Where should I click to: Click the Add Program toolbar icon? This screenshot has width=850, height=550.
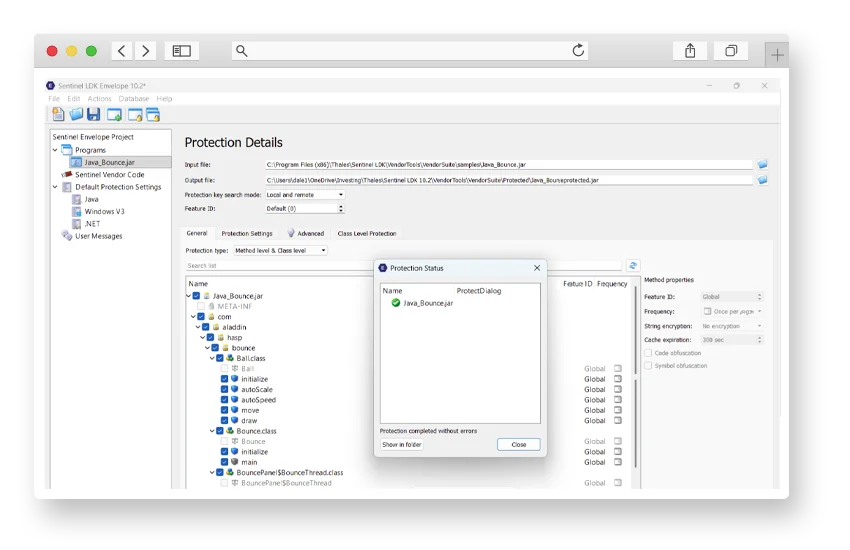[114, 115]
